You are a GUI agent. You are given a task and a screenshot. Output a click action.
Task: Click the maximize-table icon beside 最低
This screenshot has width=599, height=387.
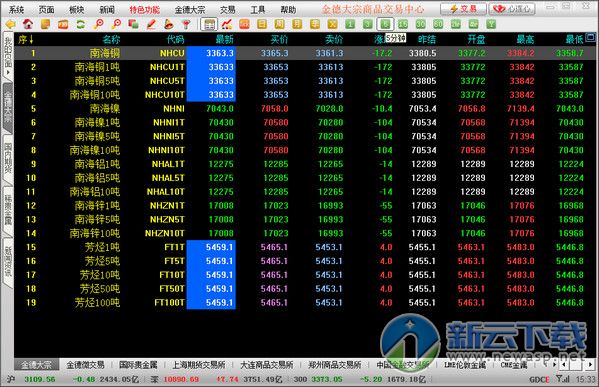[590, 37]
